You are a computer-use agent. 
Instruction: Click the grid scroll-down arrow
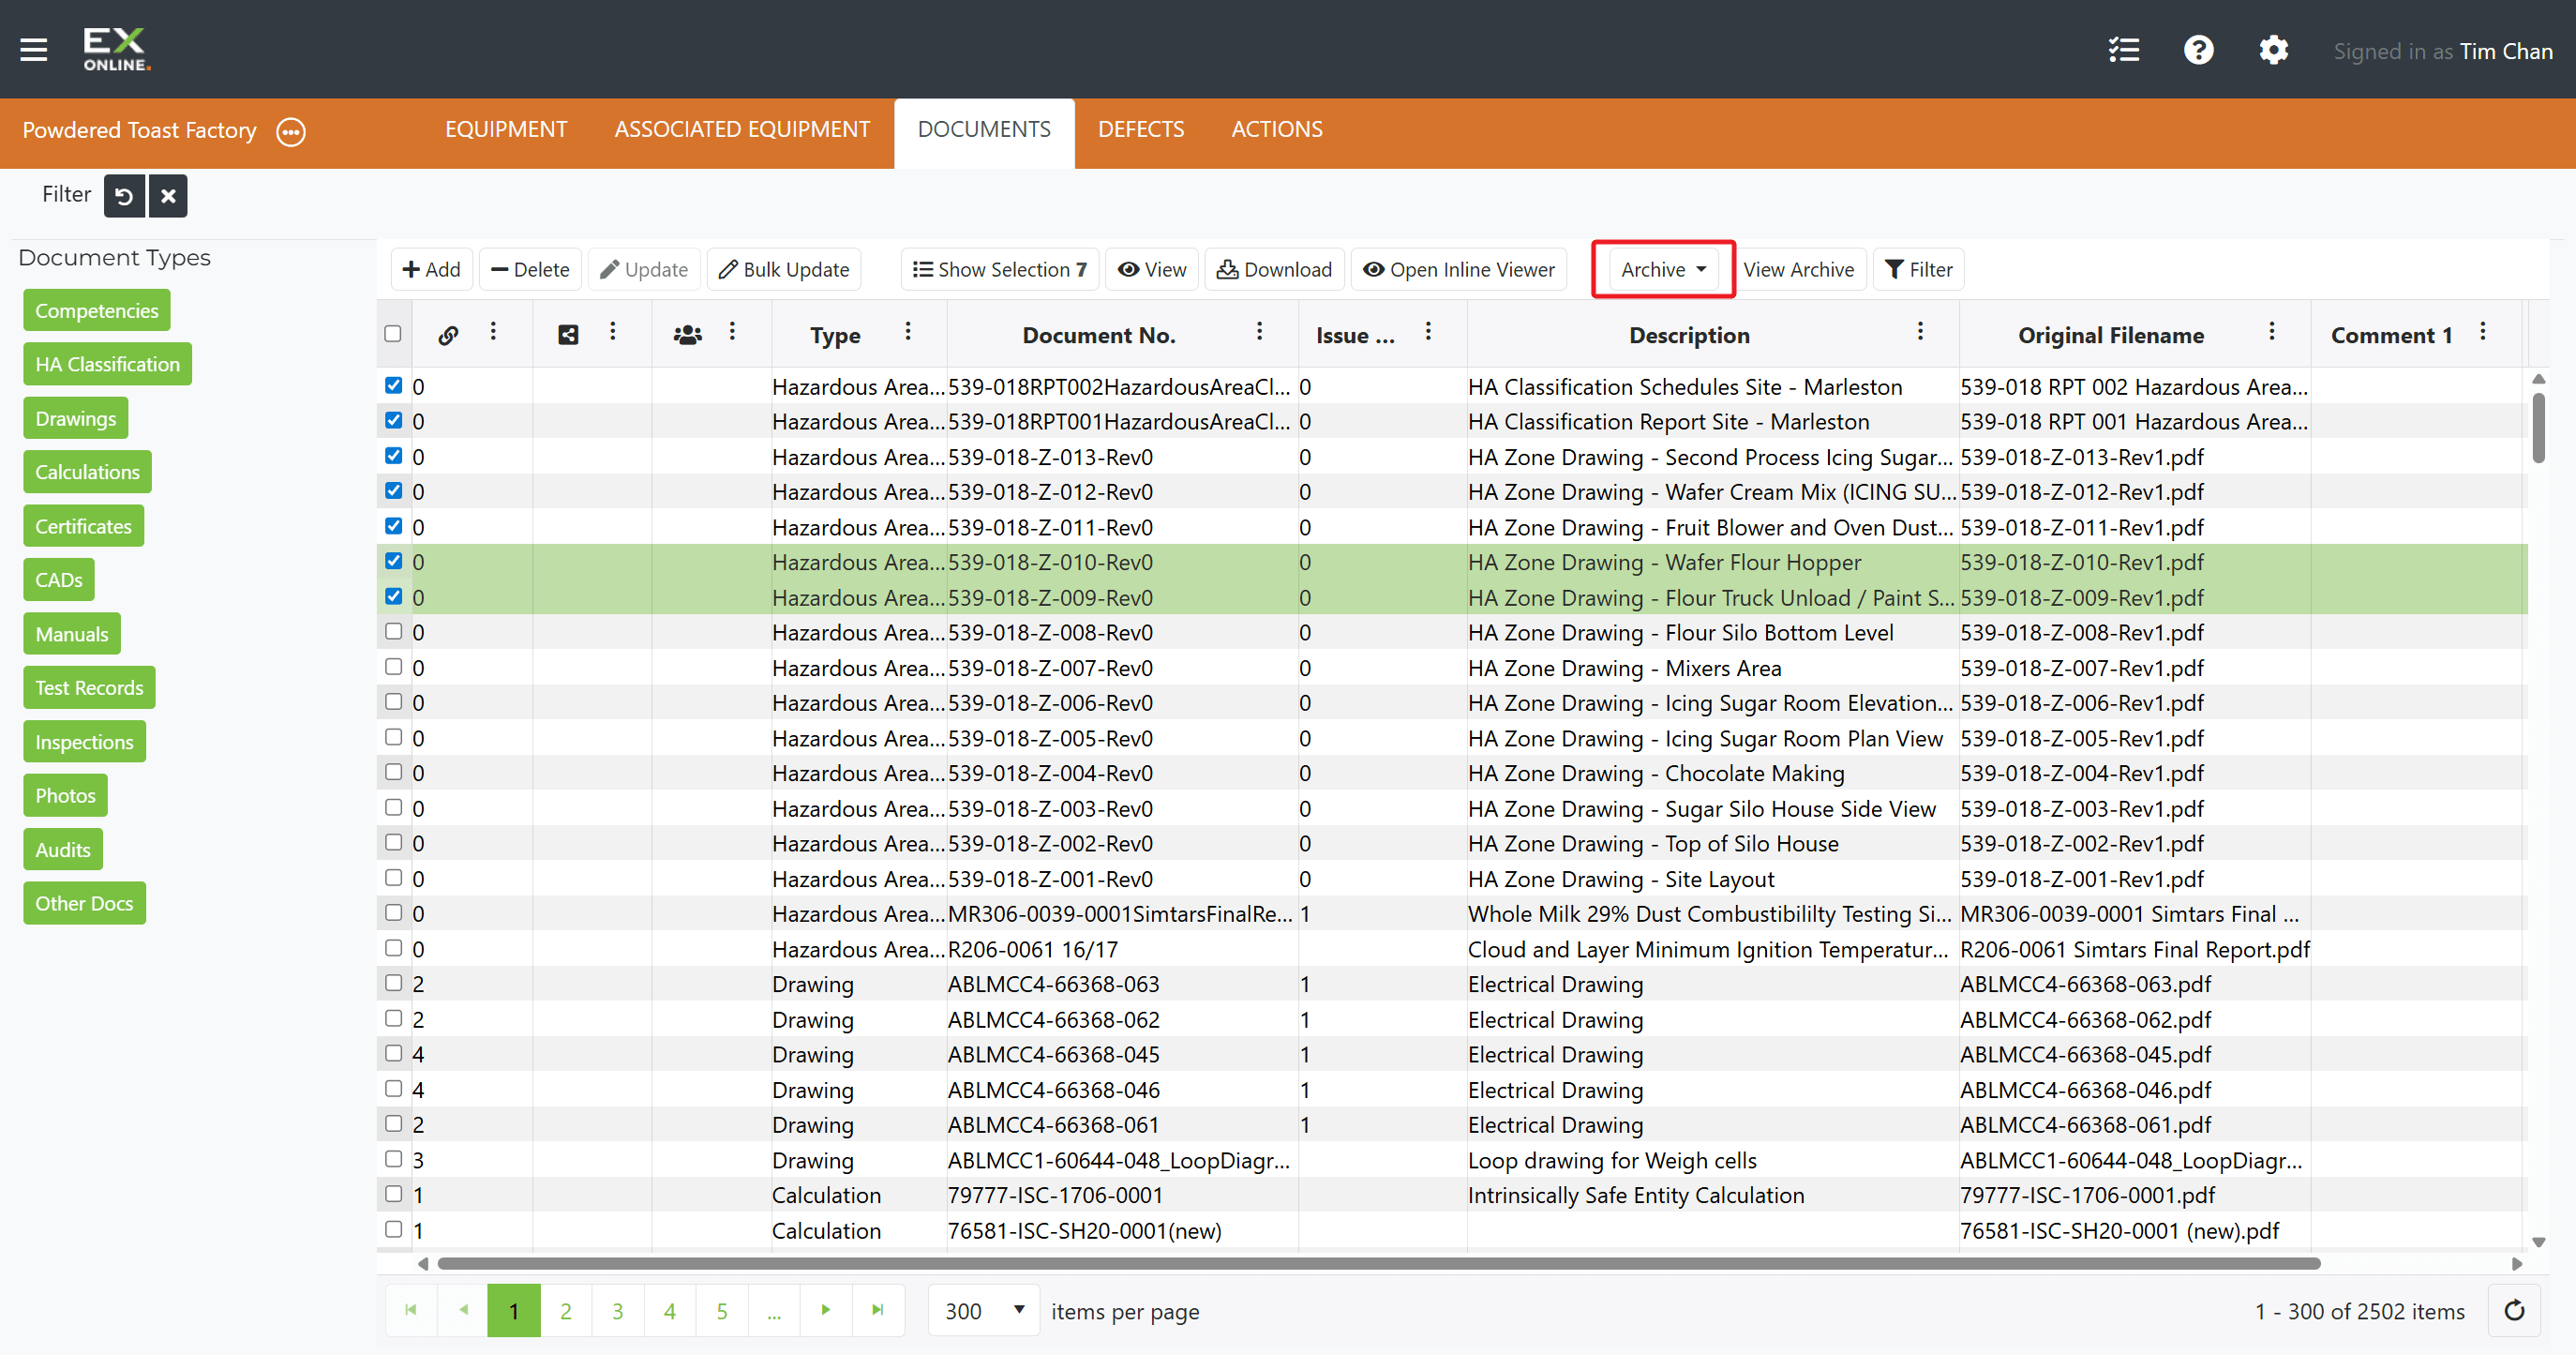tap(2538, 1242)
